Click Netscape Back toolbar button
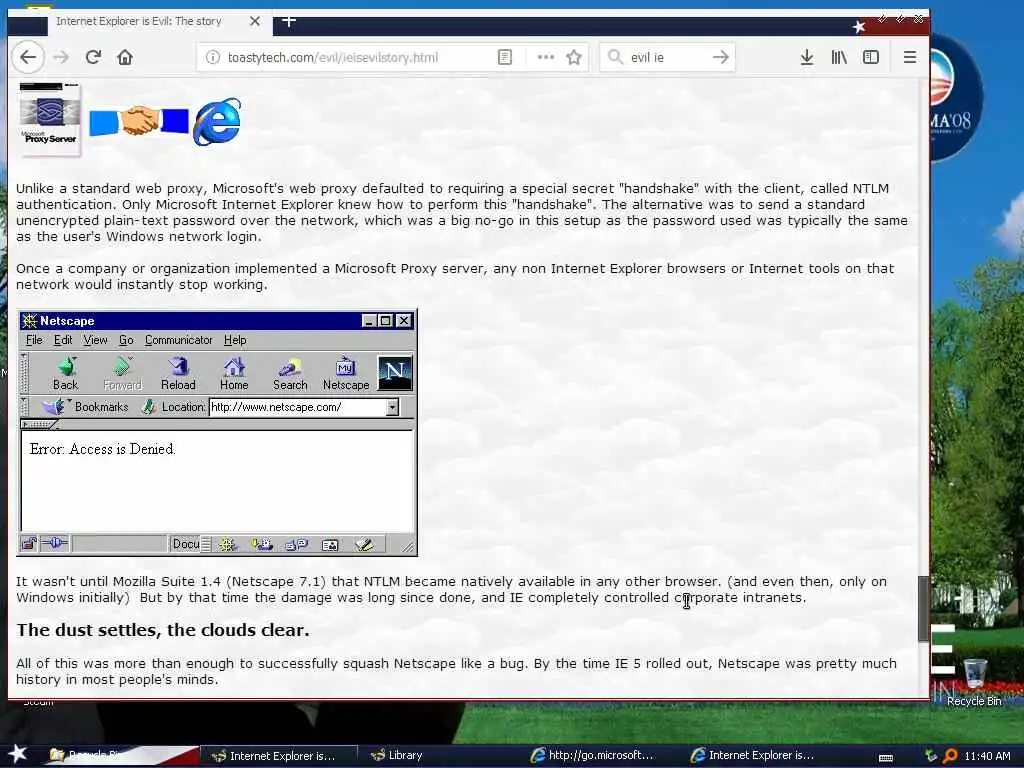Screen dimensions: 1024x768 pyautogui.click(x=65, y=374)
